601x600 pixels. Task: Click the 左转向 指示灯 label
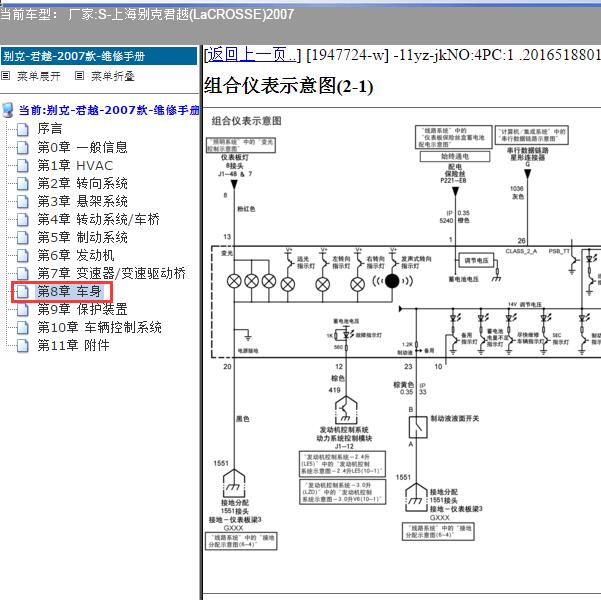click(x=341, y=262)
